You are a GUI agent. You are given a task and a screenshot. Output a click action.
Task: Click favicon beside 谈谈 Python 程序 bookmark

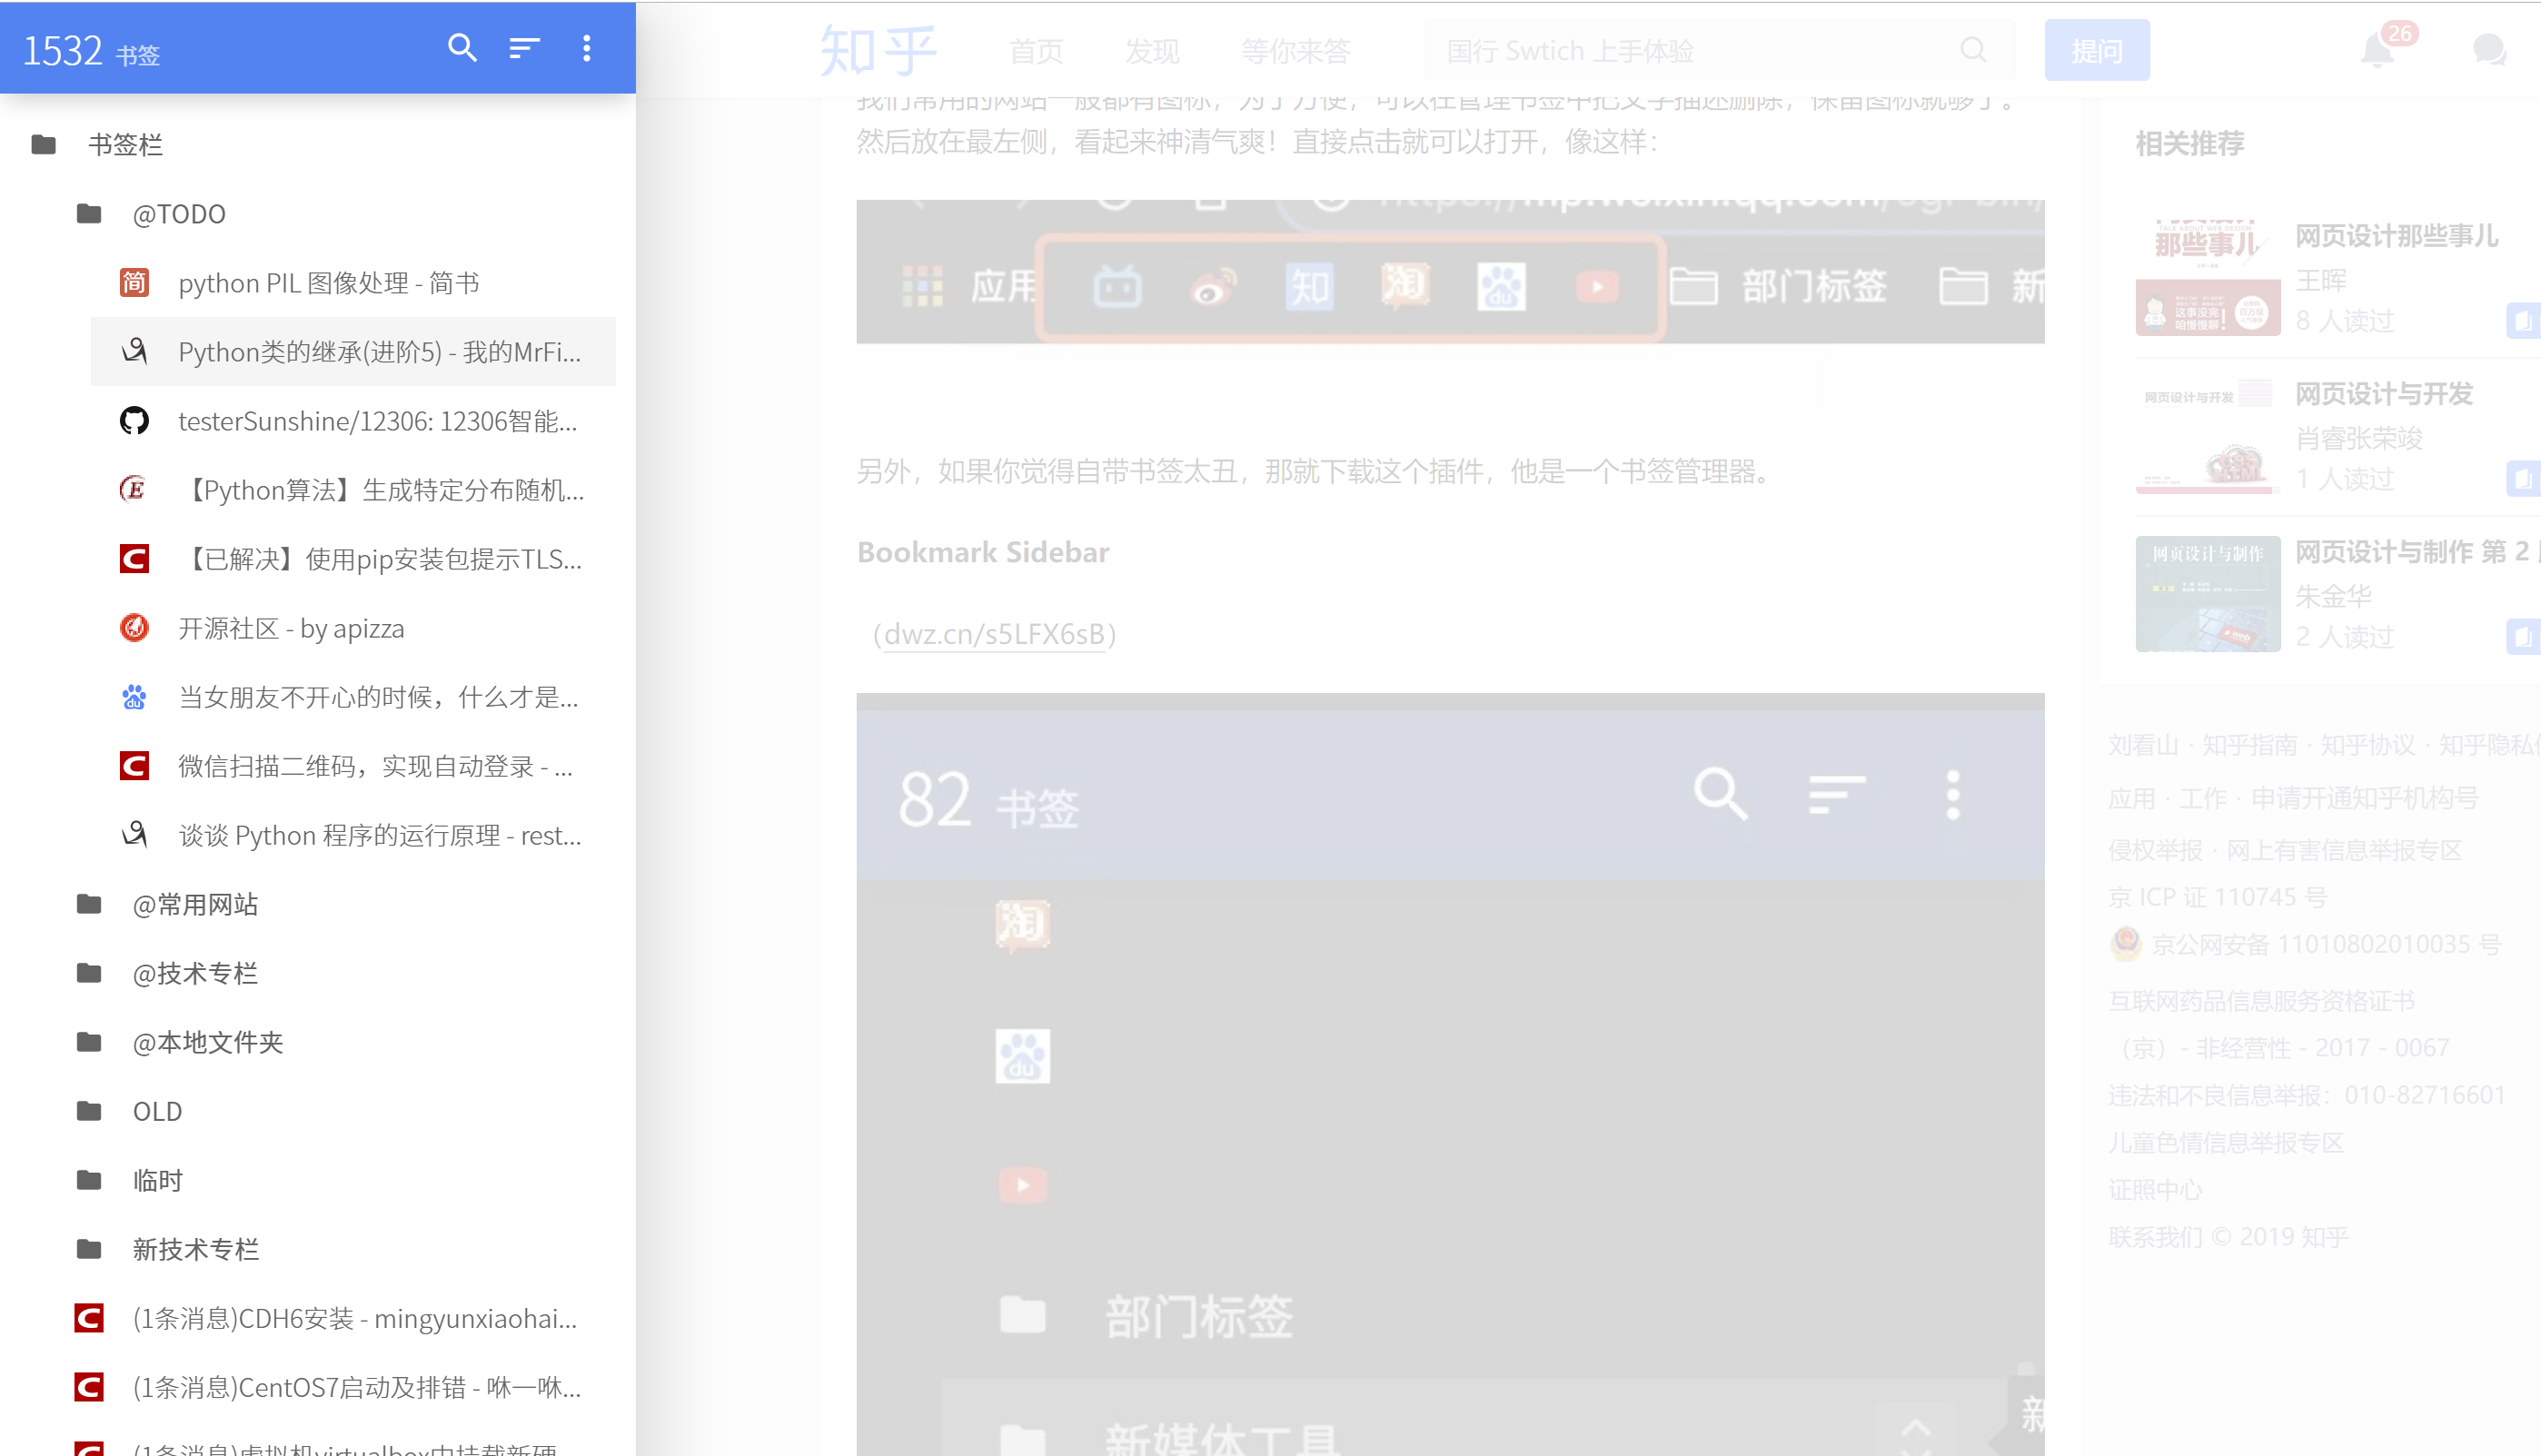coord(134,835)
